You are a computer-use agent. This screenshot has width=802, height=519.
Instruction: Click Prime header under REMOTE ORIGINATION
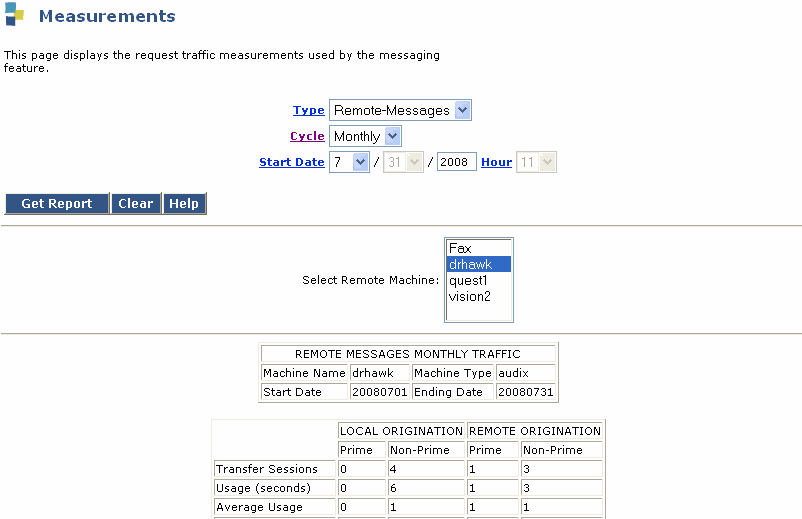tap(493, 450)
